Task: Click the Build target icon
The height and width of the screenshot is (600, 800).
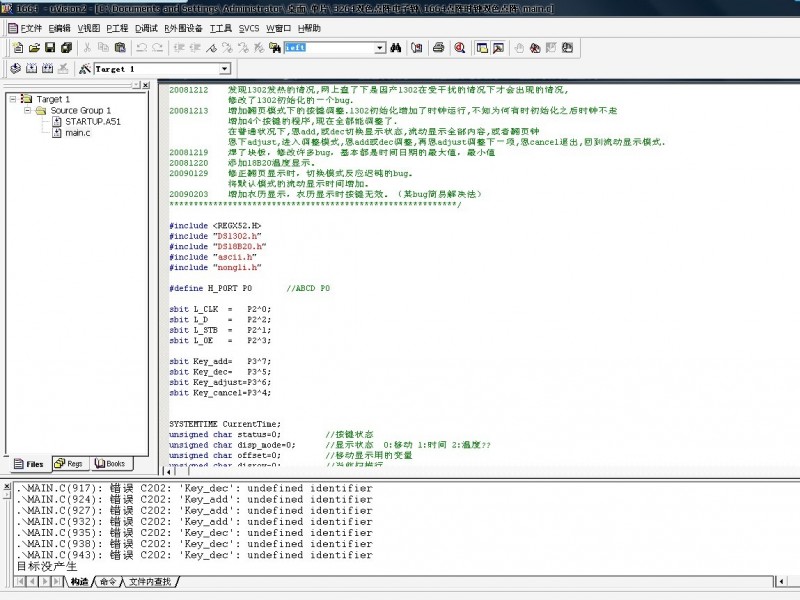Action: [x=32, y=69]
